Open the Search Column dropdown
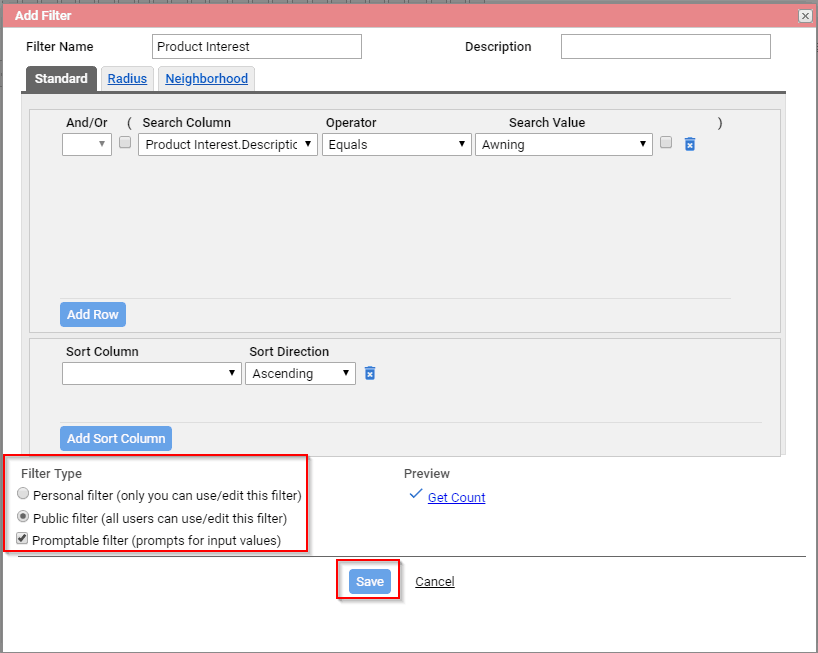 pos(228,144)
